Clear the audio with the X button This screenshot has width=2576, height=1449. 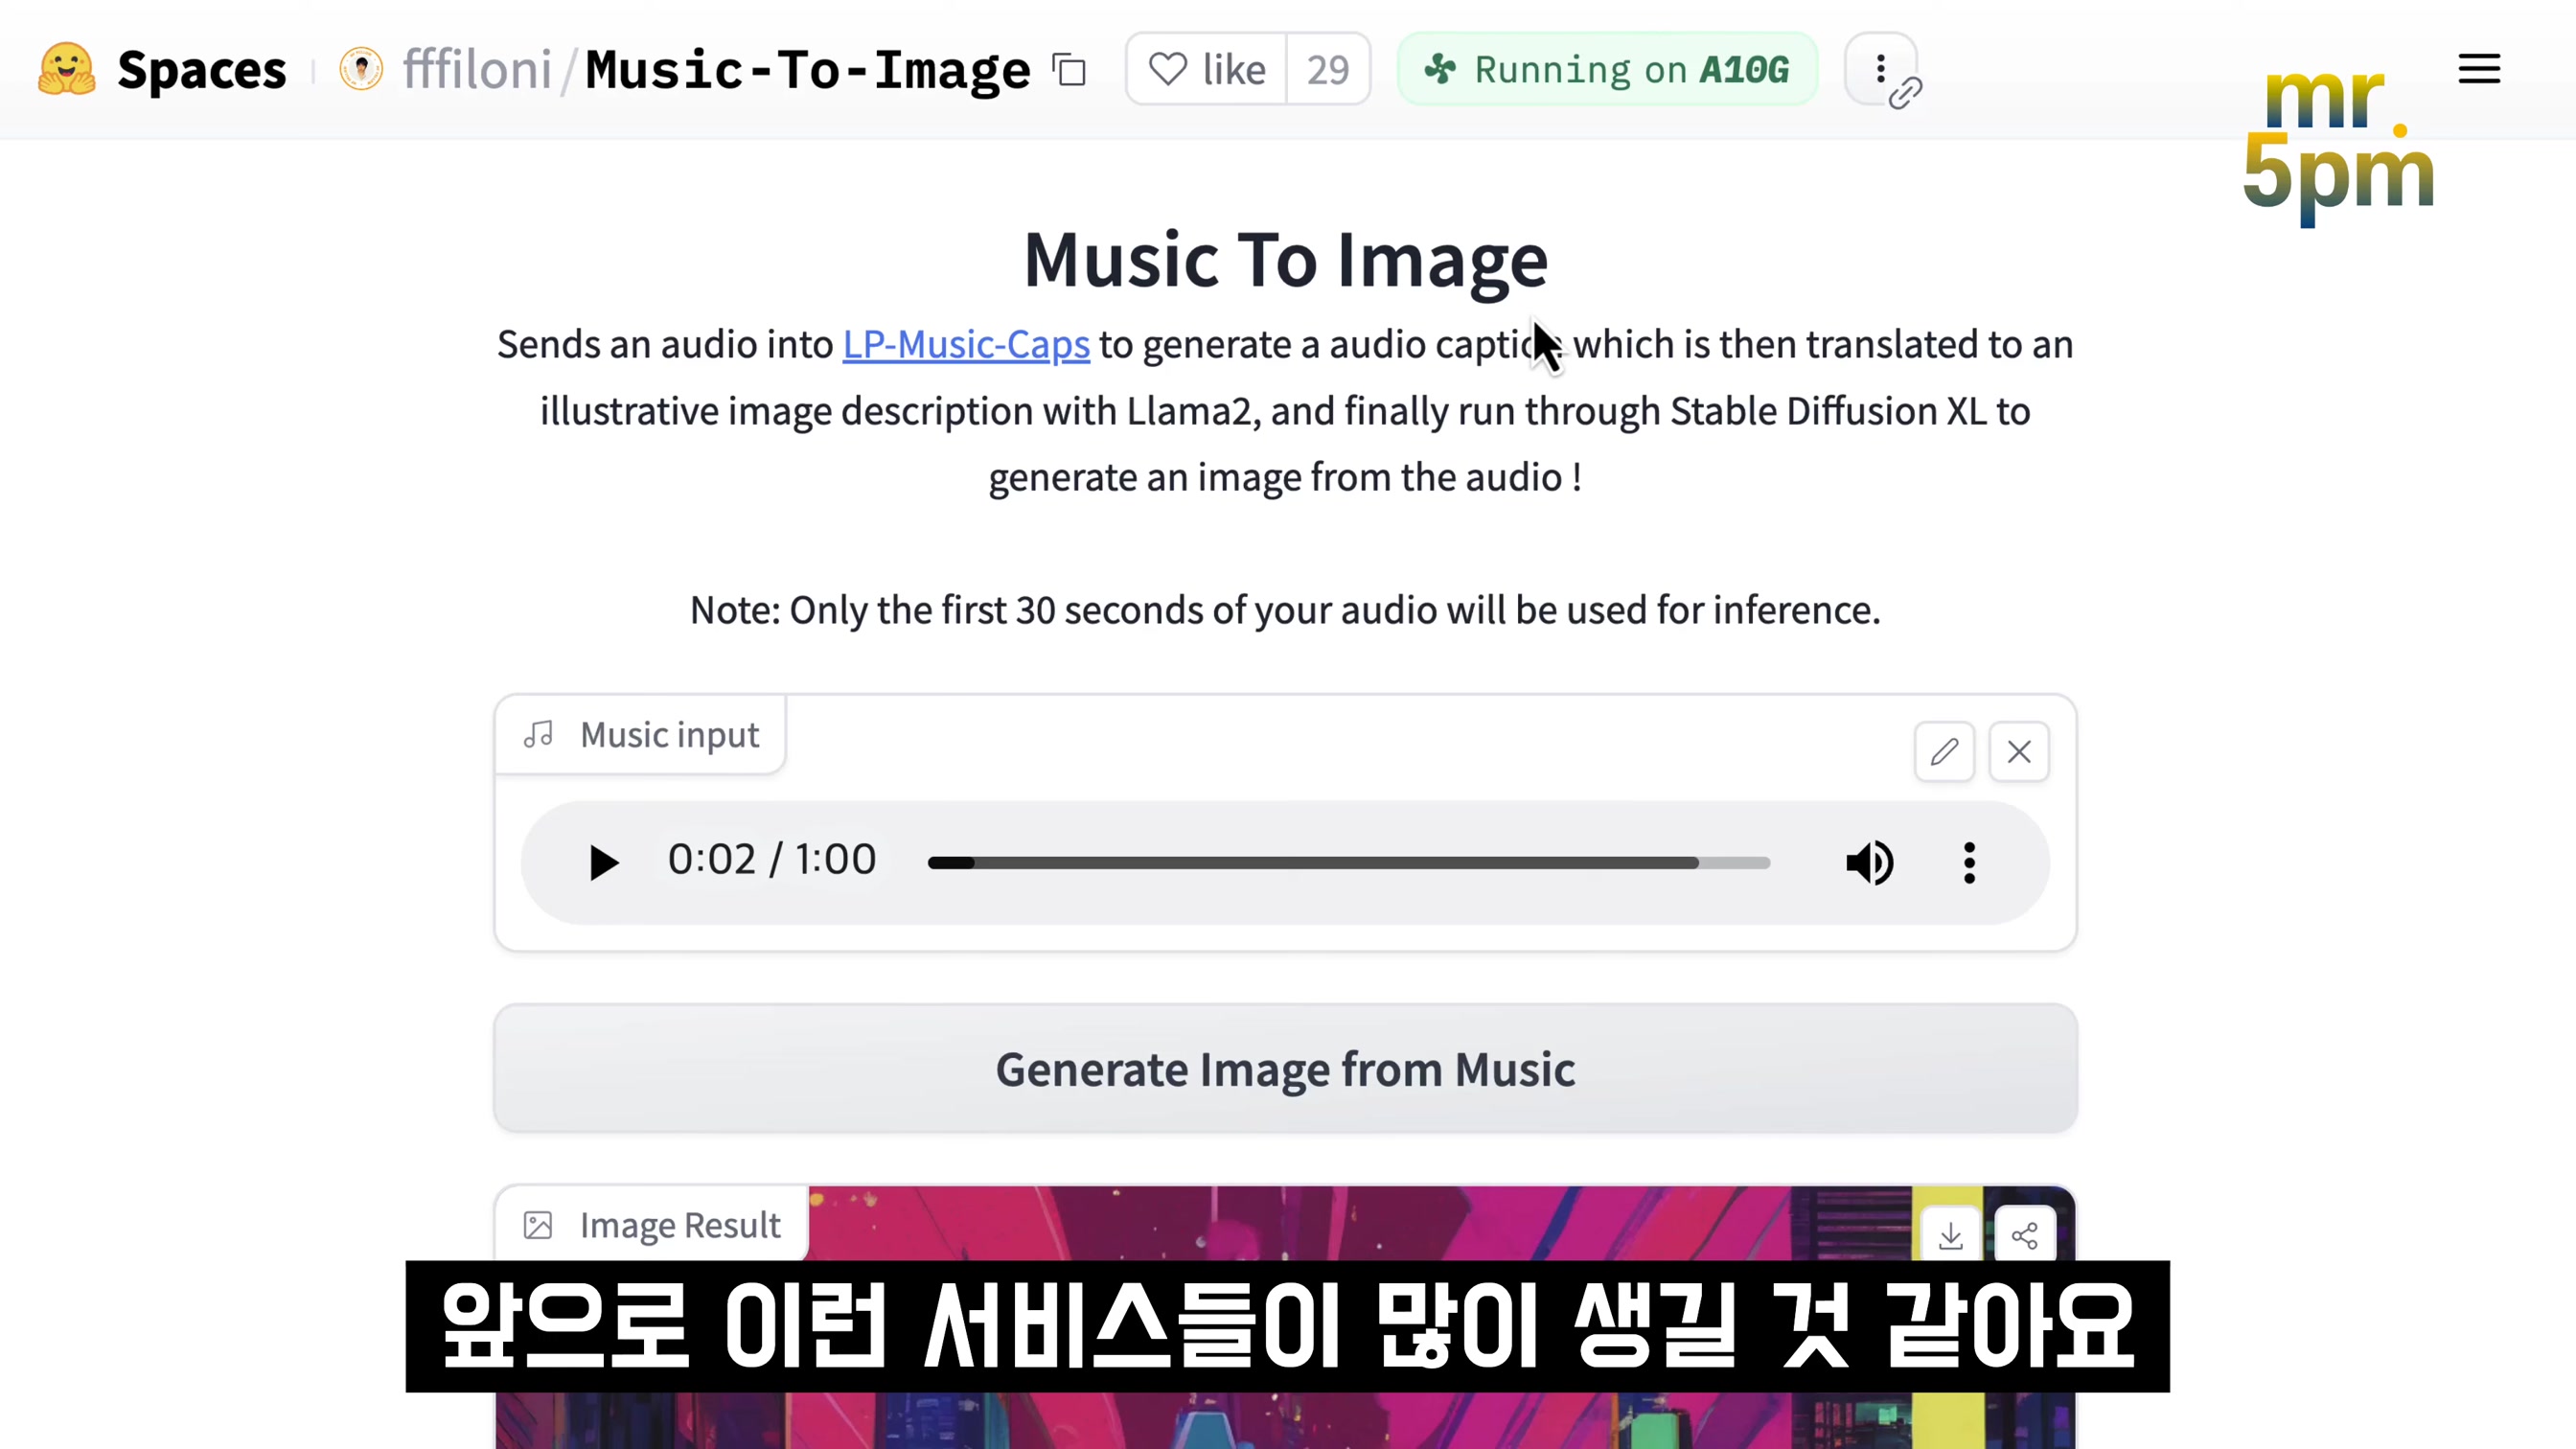tap(2019, 751)
